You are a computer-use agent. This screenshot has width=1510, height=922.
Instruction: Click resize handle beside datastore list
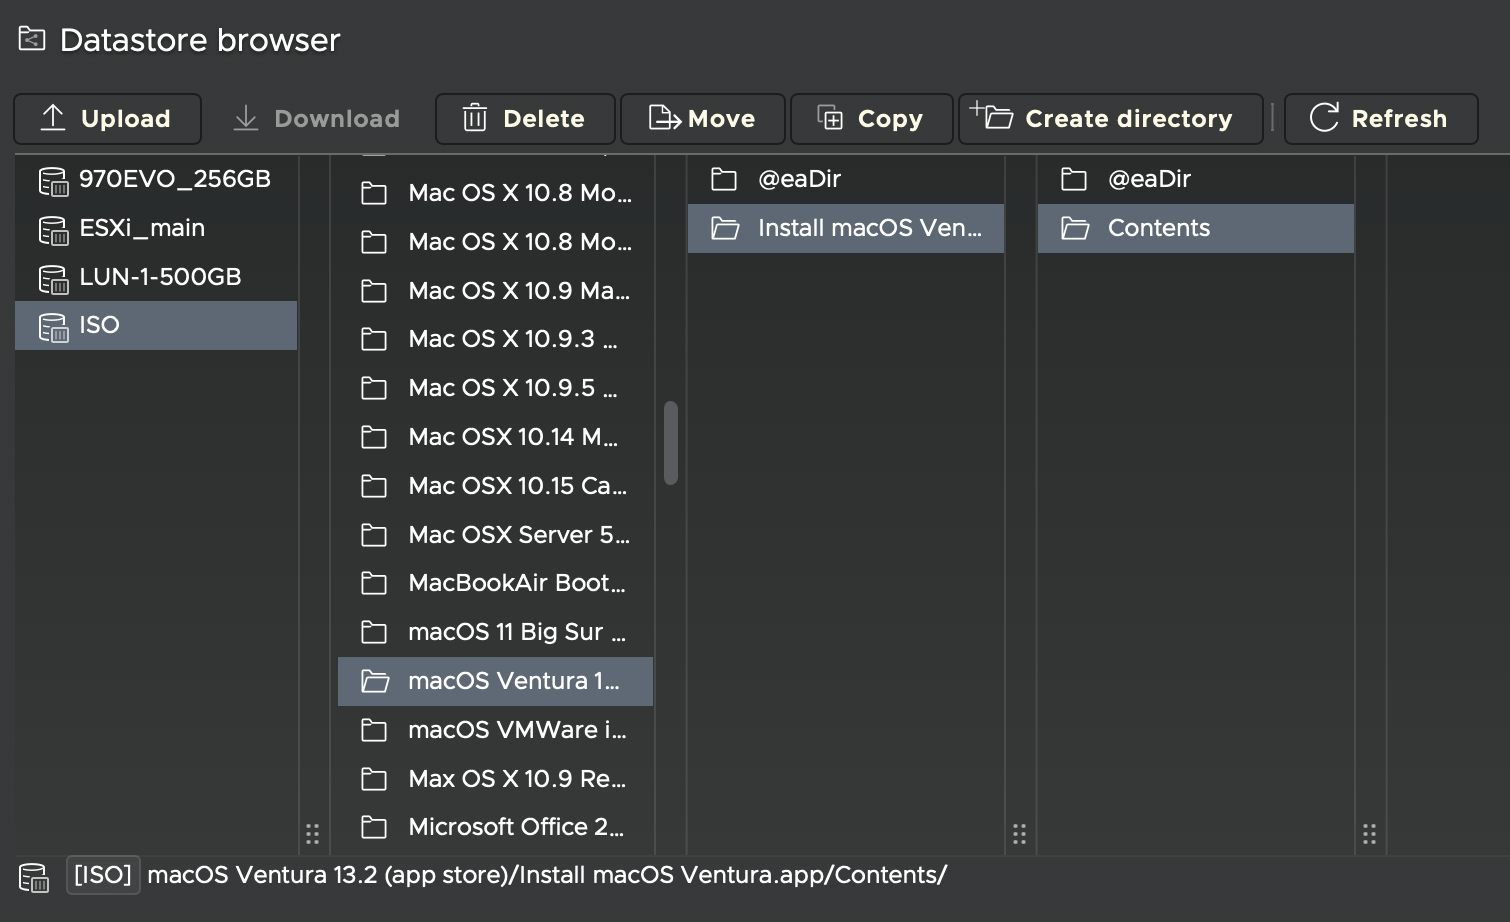[312, 834]
